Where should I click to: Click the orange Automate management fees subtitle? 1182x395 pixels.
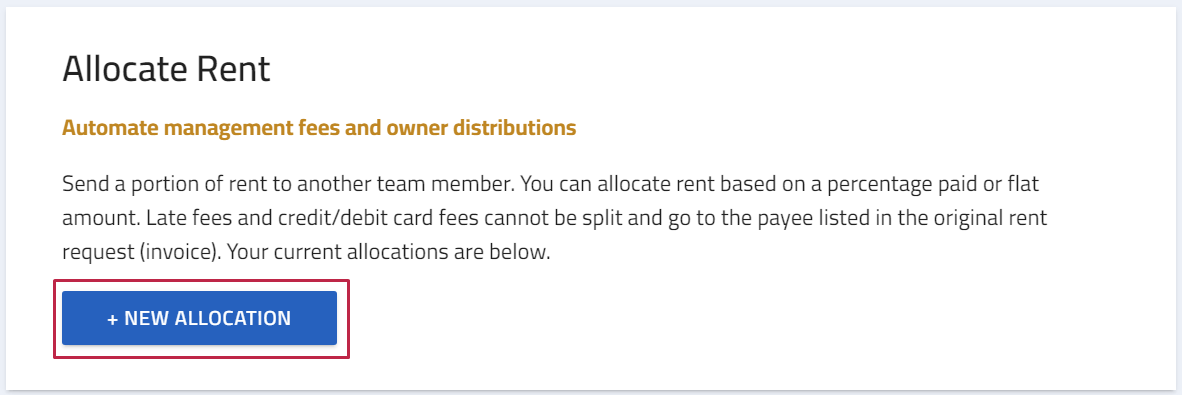[319, 128]
